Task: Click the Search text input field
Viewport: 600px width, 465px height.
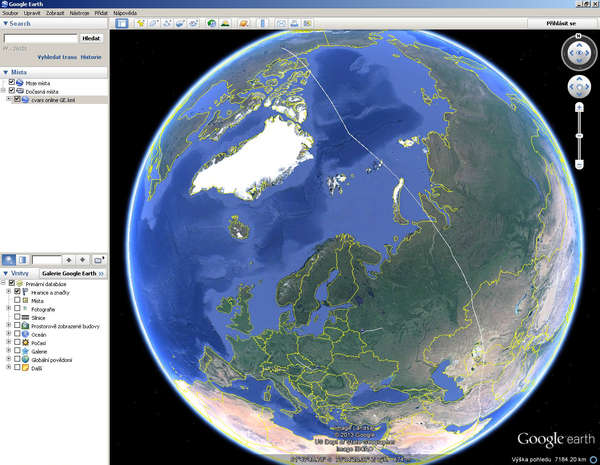Action: pos(41,38)
